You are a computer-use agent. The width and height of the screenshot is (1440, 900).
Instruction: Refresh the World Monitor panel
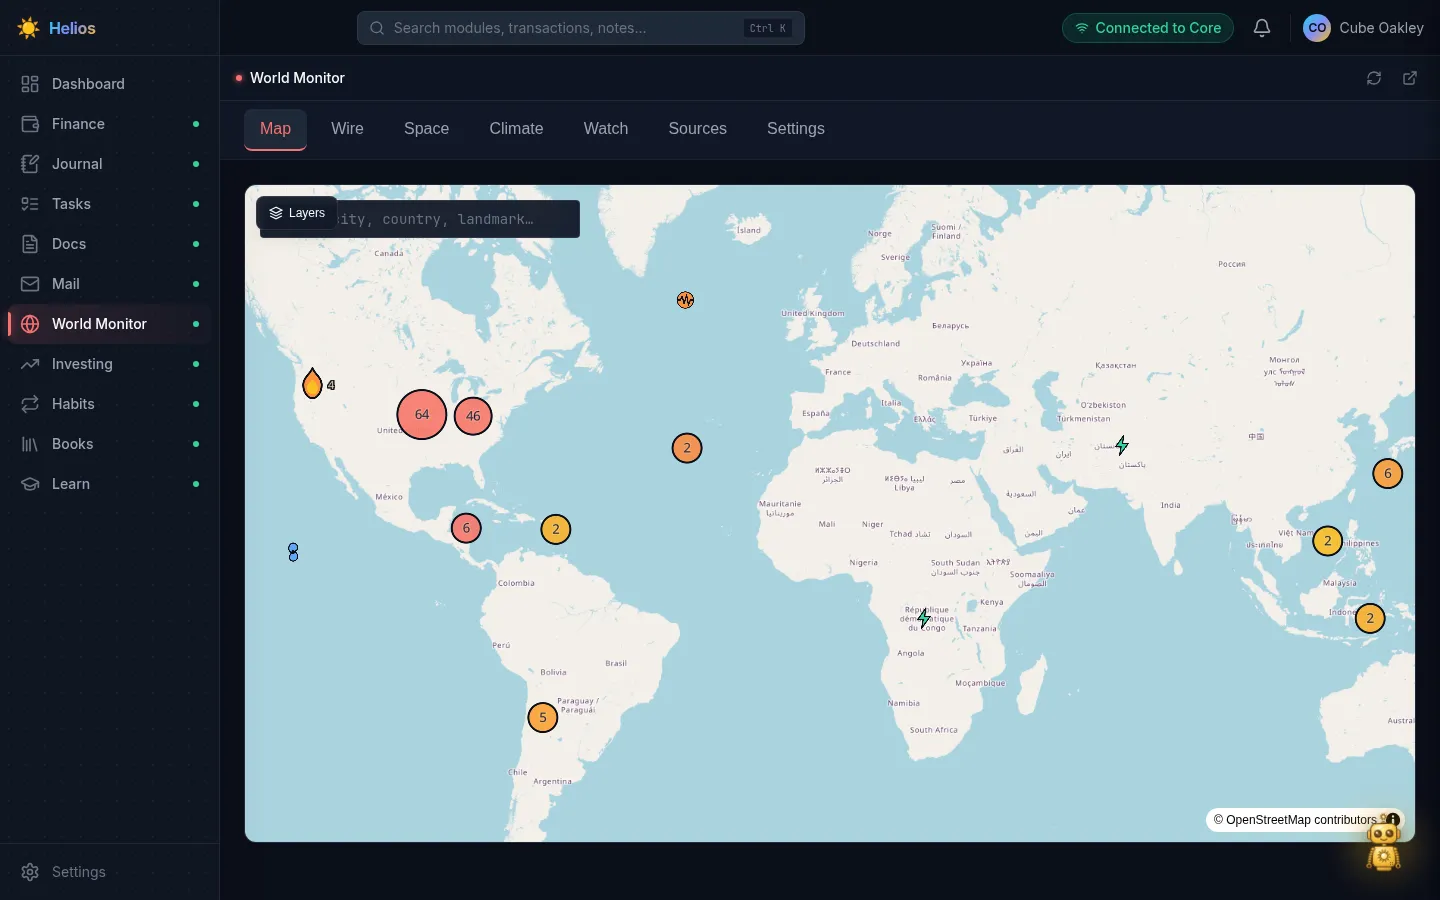[x=1374, y=78]
